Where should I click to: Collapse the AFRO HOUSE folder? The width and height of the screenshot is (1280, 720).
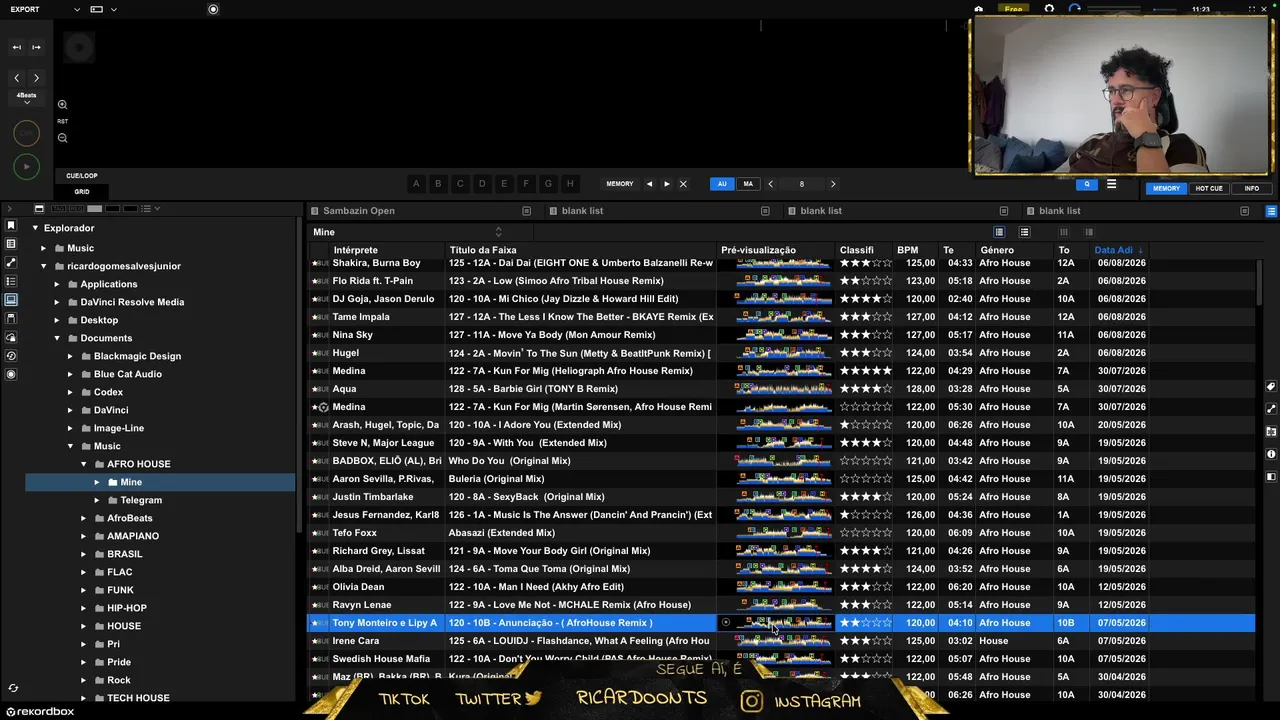tap(84, 464)
